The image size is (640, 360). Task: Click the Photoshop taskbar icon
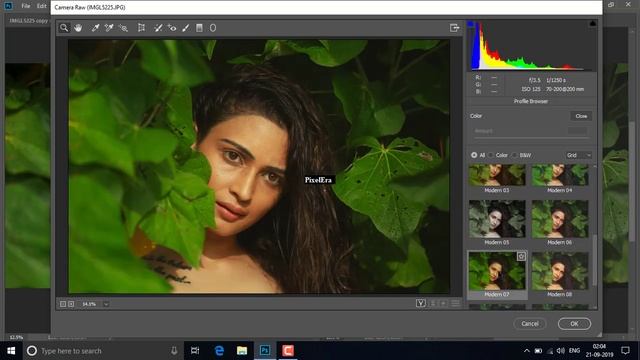[x=265, y=351]
